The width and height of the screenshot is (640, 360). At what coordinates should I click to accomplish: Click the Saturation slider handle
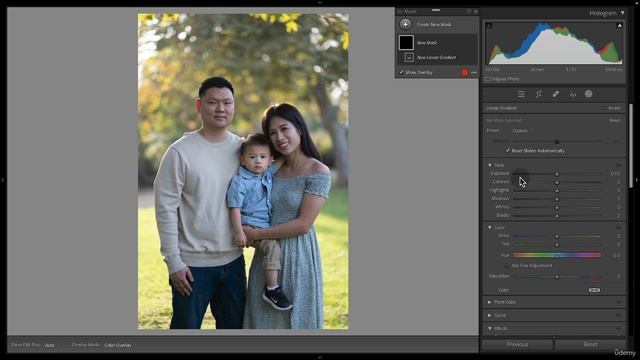tap(557, 277)
